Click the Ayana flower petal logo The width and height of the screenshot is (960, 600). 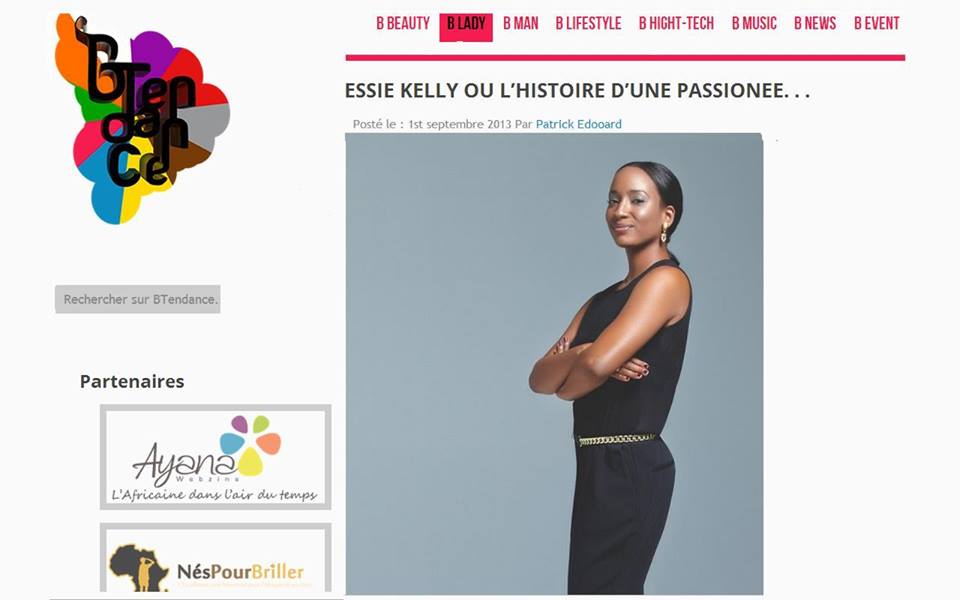click(x=250, y=444)
